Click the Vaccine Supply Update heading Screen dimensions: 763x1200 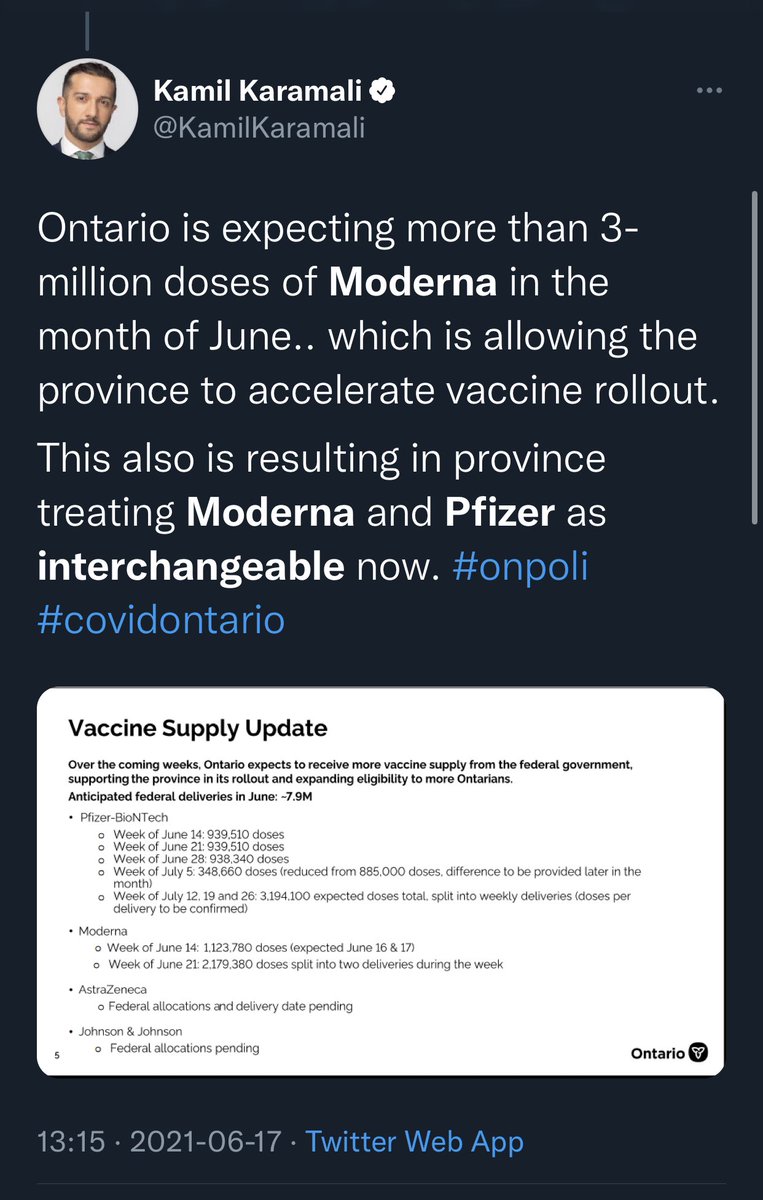click(197, 727)
